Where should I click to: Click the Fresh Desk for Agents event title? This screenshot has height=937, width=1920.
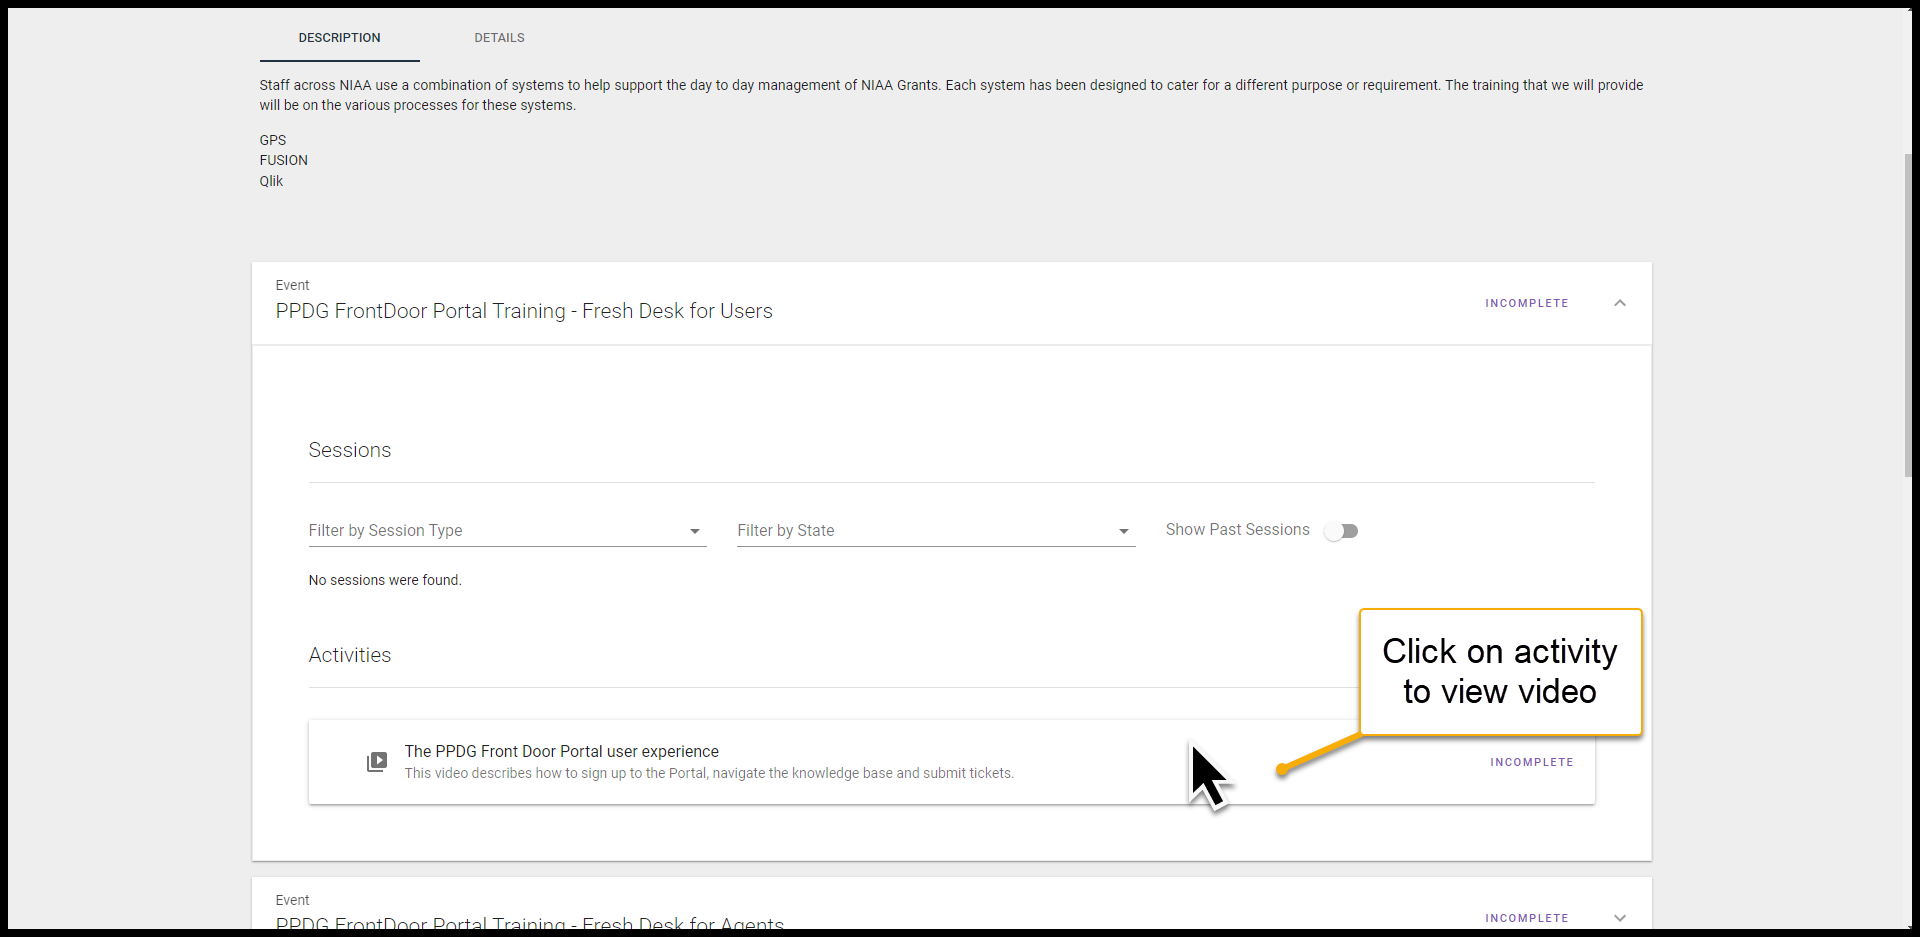[x=529, y=923]
